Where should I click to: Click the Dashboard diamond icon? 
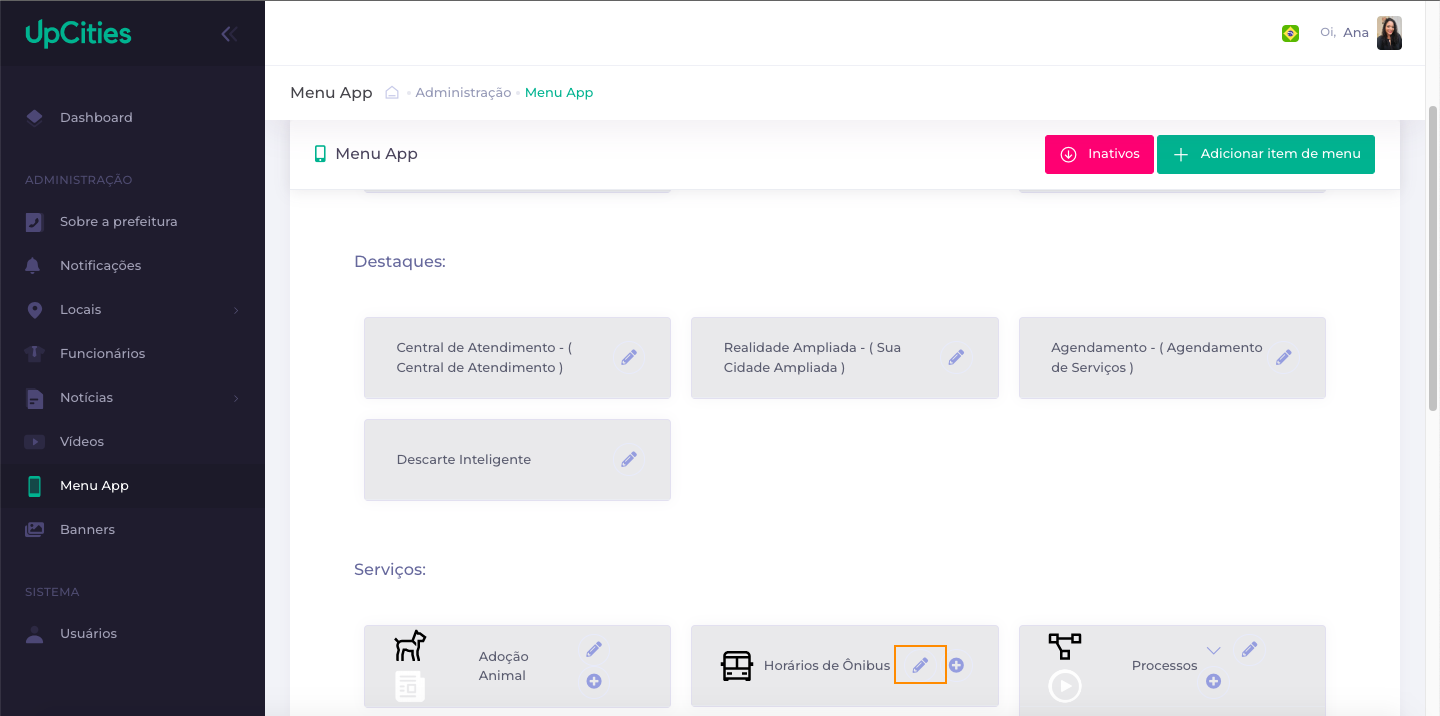[35, 117]
